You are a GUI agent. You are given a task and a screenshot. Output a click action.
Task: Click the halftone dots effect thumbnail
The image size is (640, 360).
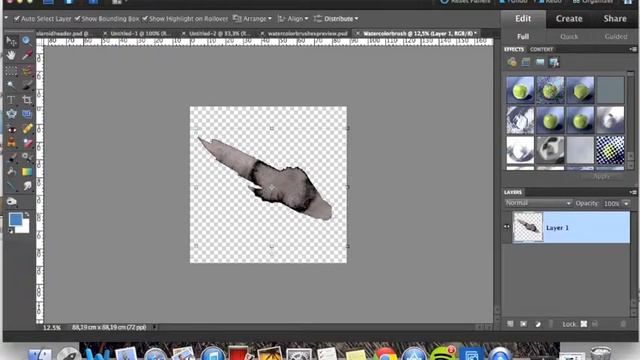coord(610,150)
